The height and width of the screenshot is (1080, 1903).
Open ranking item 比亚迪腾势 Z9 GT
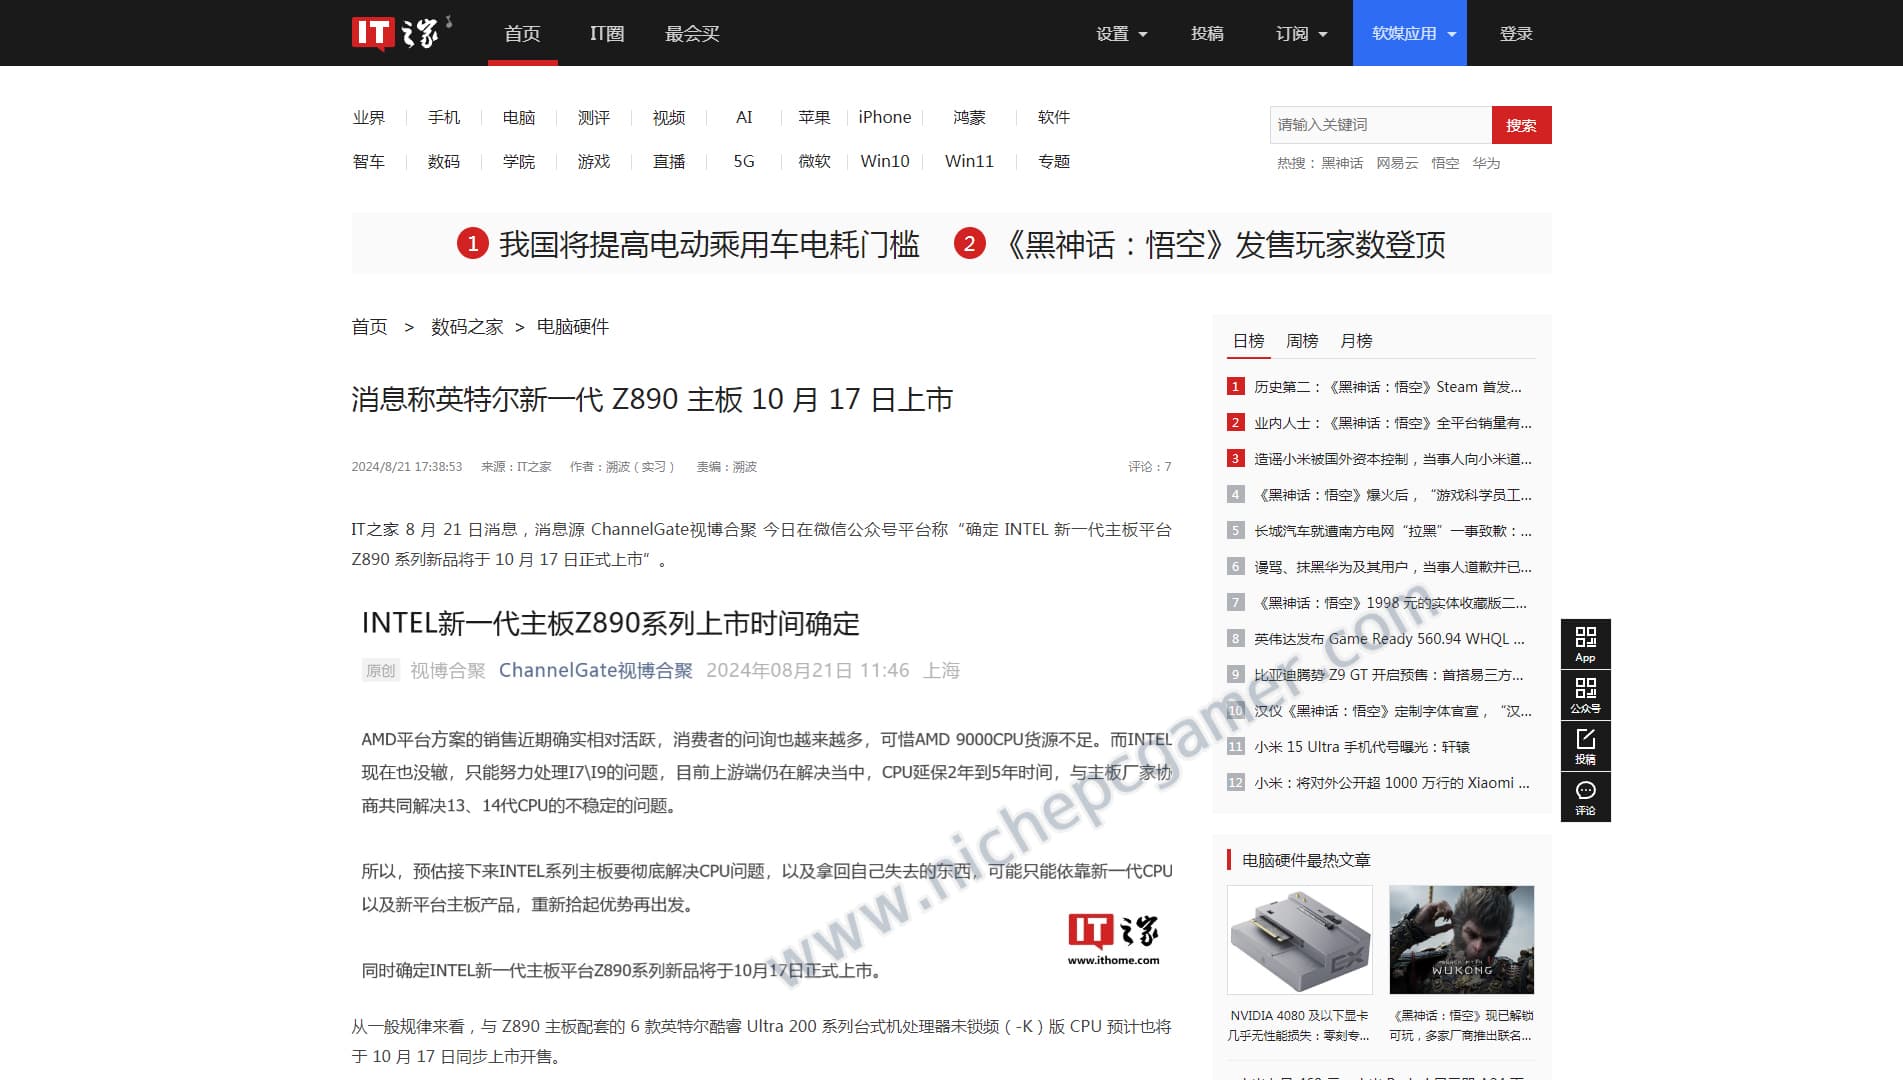click(1389, 675)
